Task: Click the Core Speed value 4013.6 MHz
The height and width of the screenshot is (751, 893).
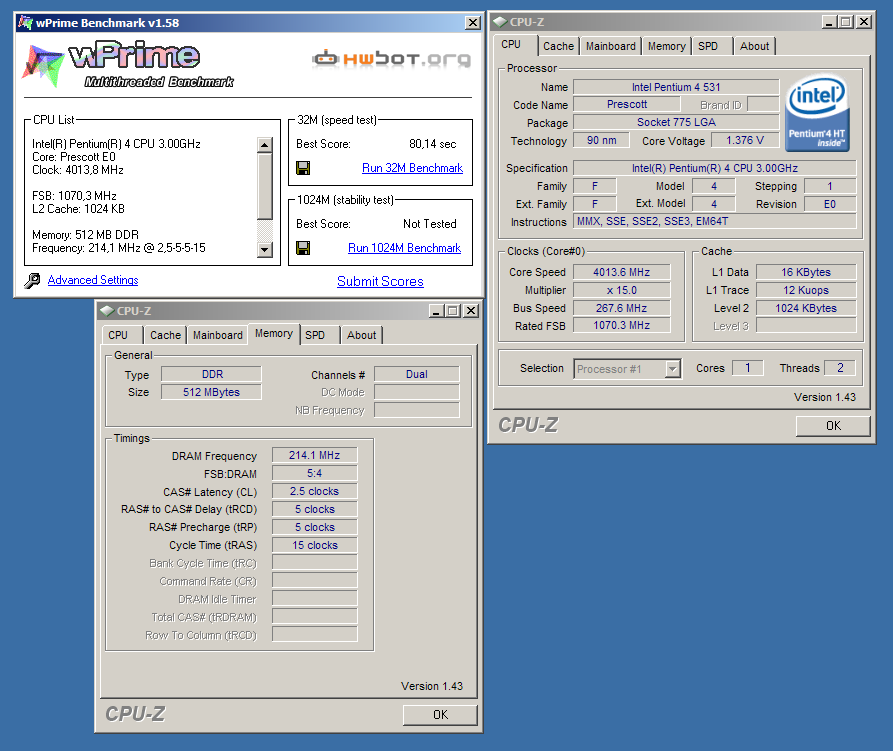Action: tap(621, 272)
